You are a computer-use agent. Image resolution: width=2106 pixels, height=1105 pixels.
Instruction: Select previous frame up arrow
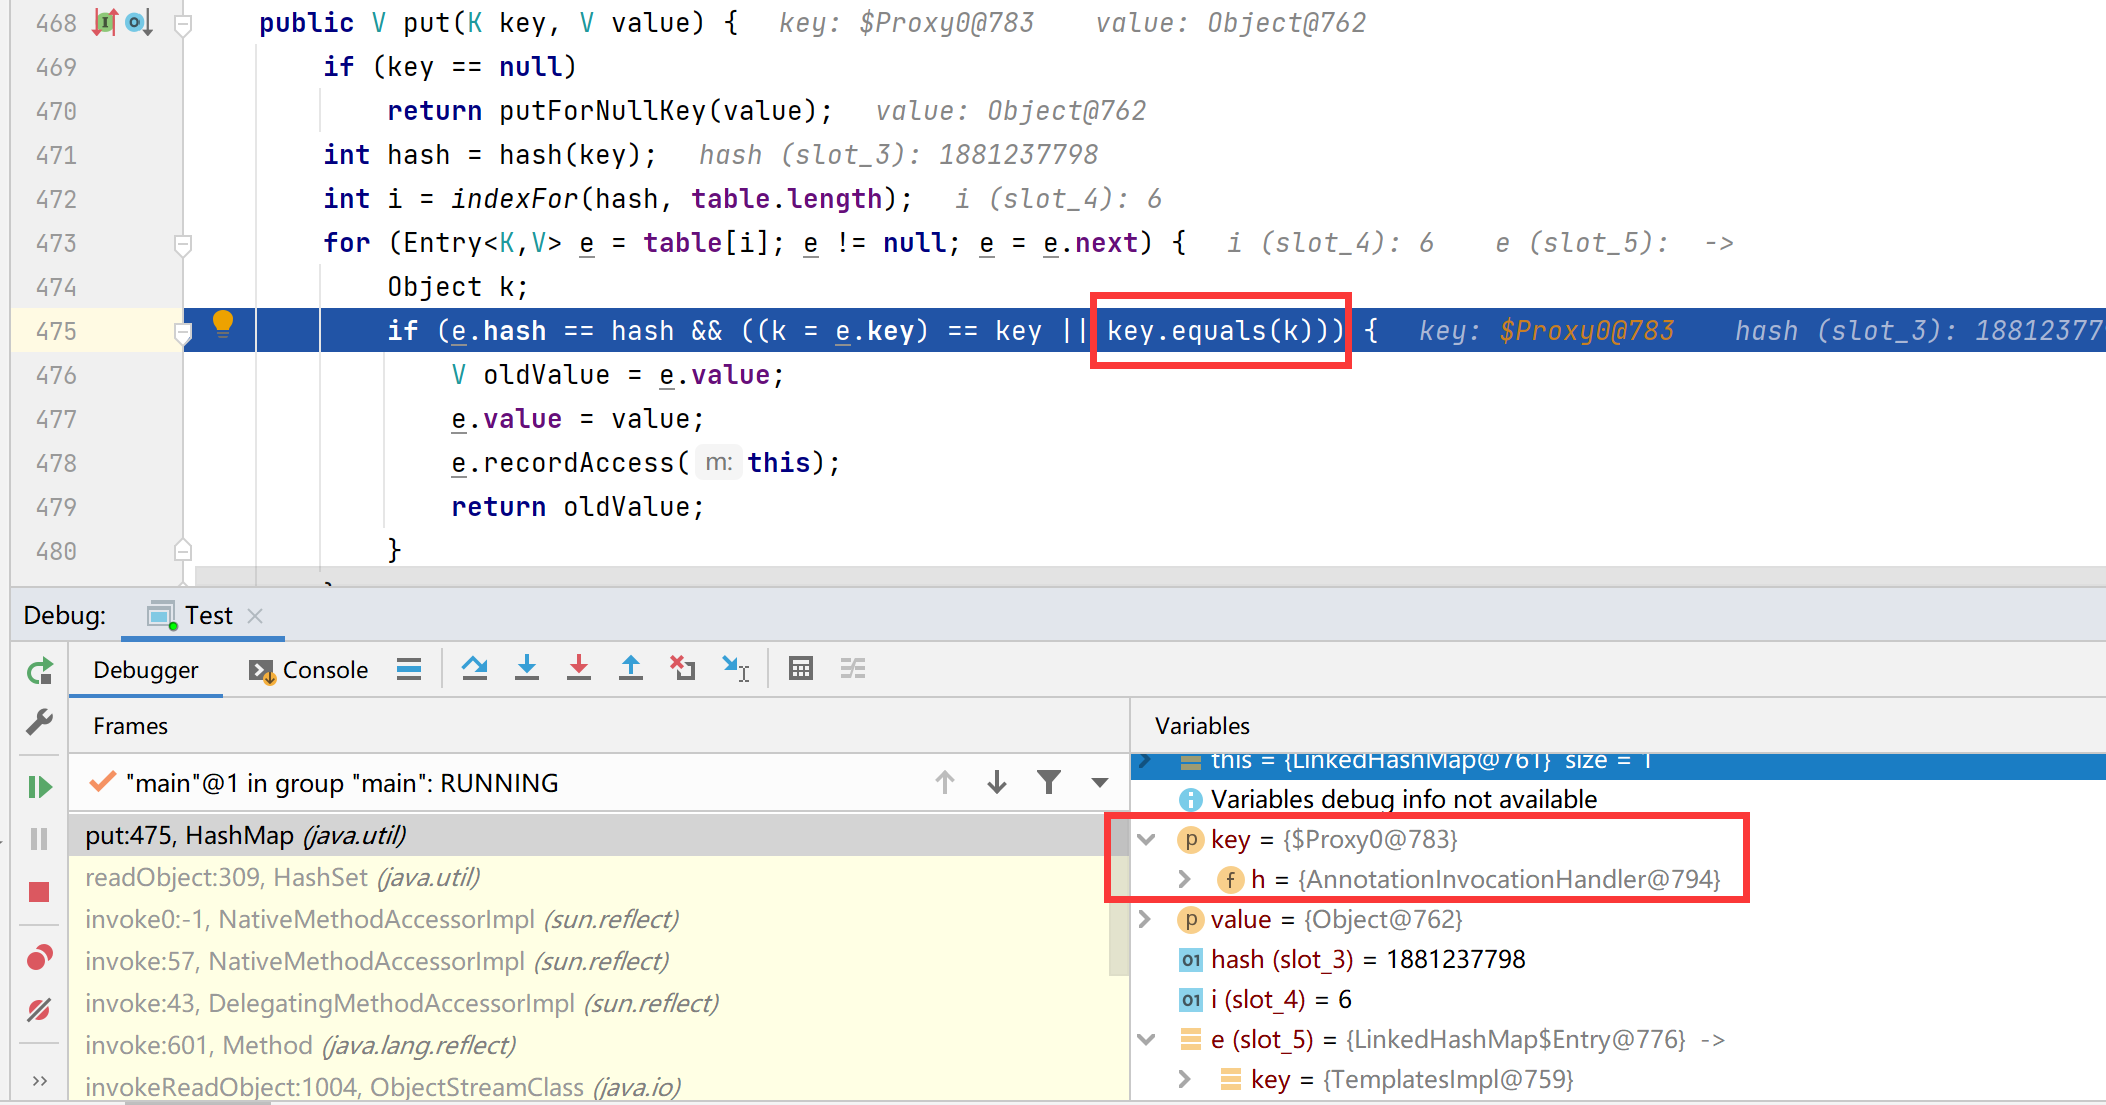click(945, 782)
